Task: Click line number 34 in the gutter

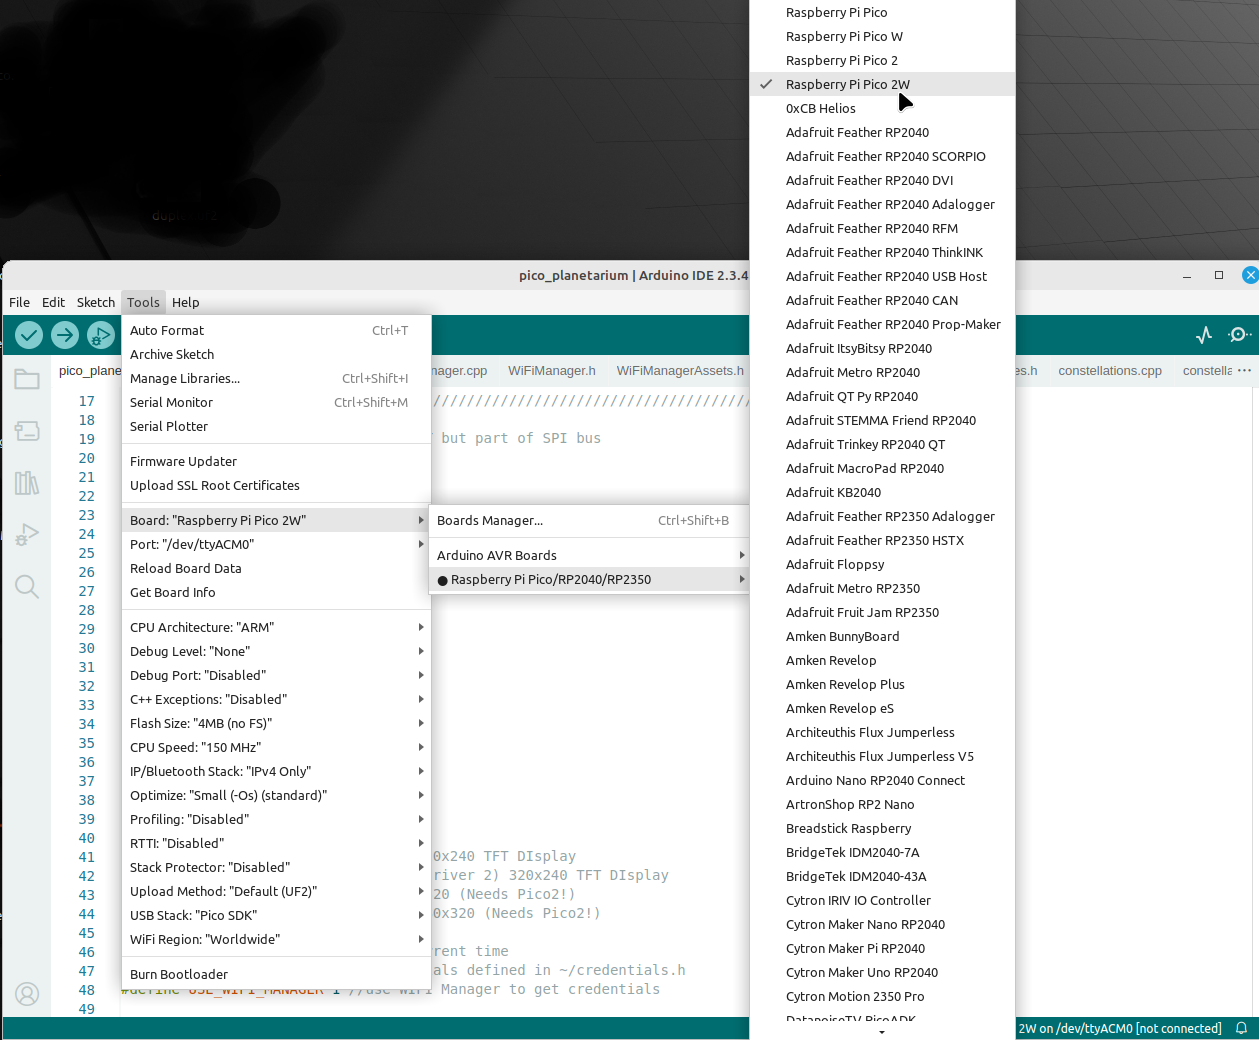Action: [x=87, y=724]
